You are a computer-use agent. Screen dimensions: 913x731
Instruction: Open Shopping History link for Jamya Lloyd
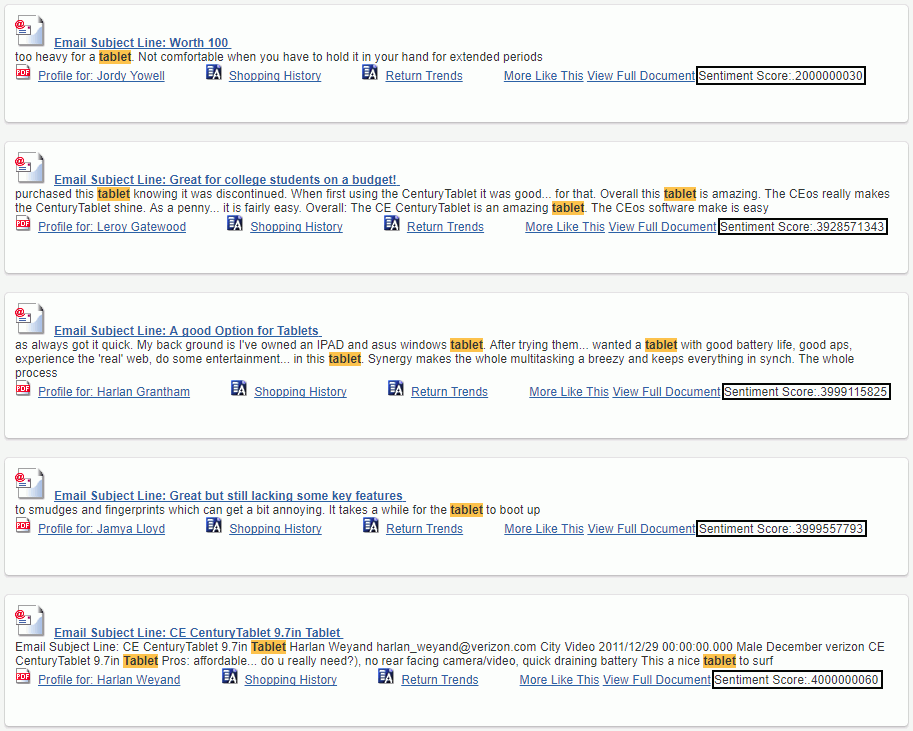[x=275, y=528]
